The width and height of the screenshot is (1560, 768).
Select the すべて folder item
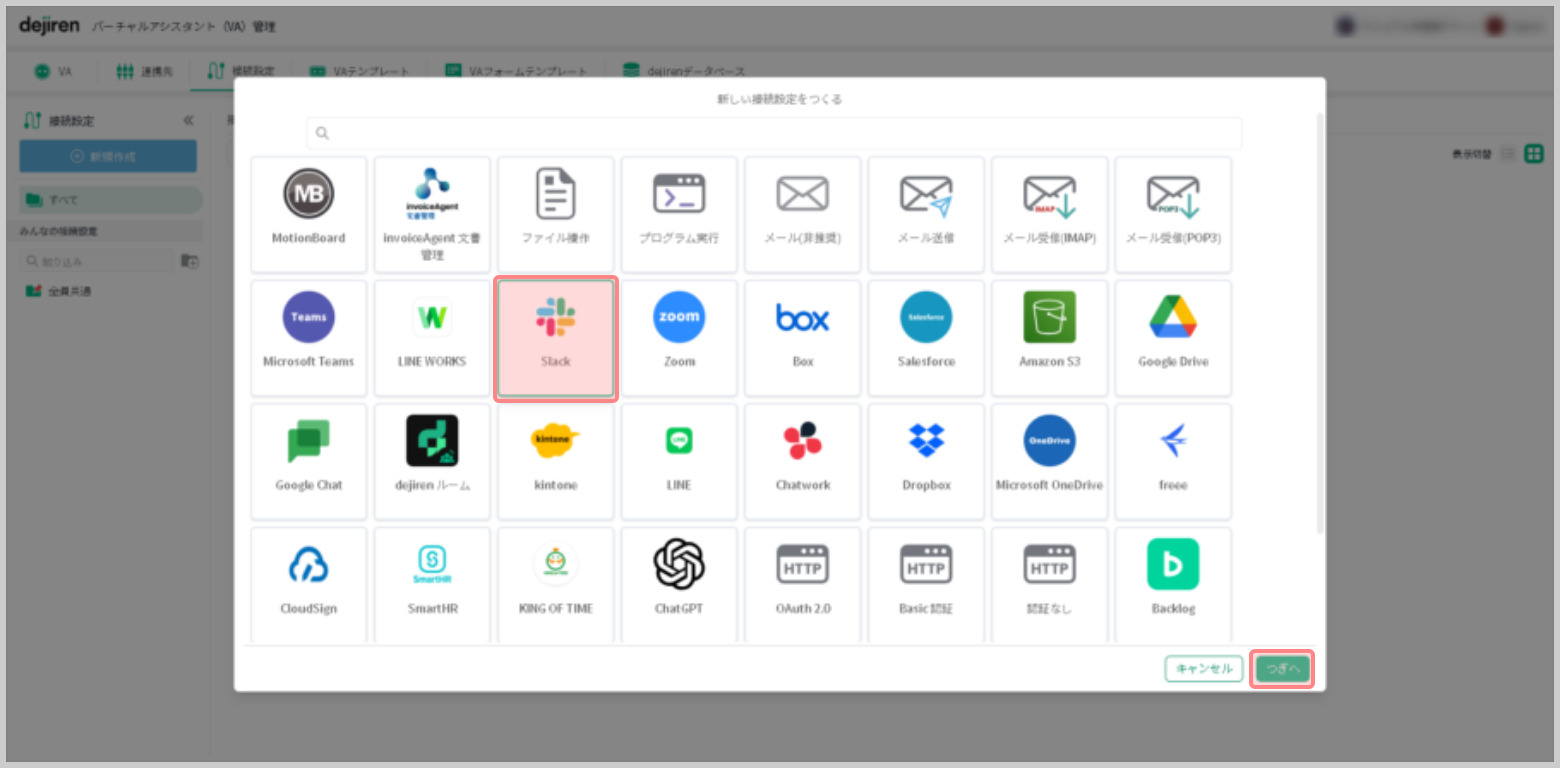111,200
